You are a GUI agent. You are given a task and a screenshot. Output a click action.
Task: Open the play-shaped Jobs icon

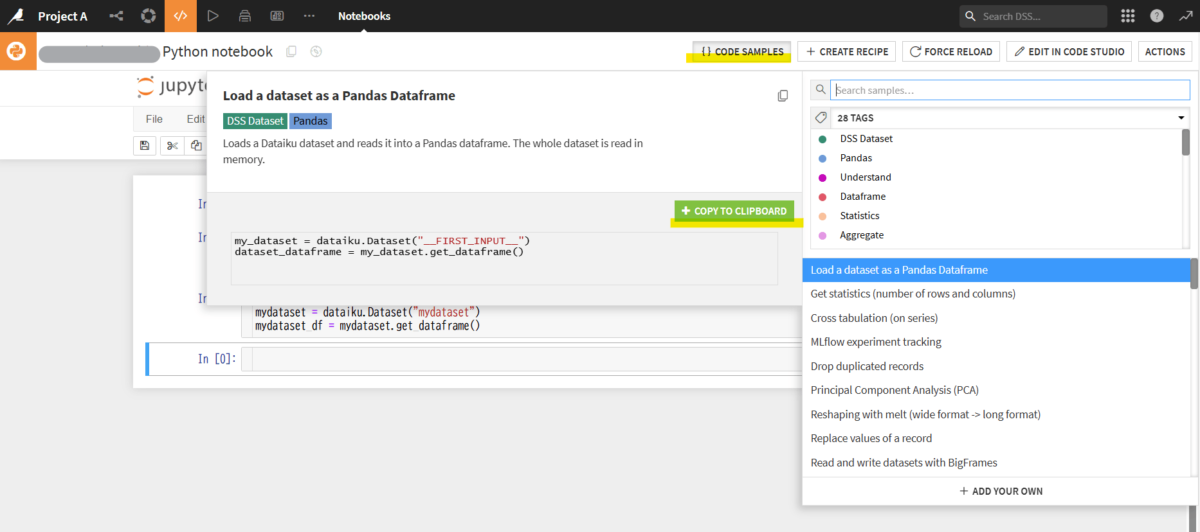click(212, 16)
